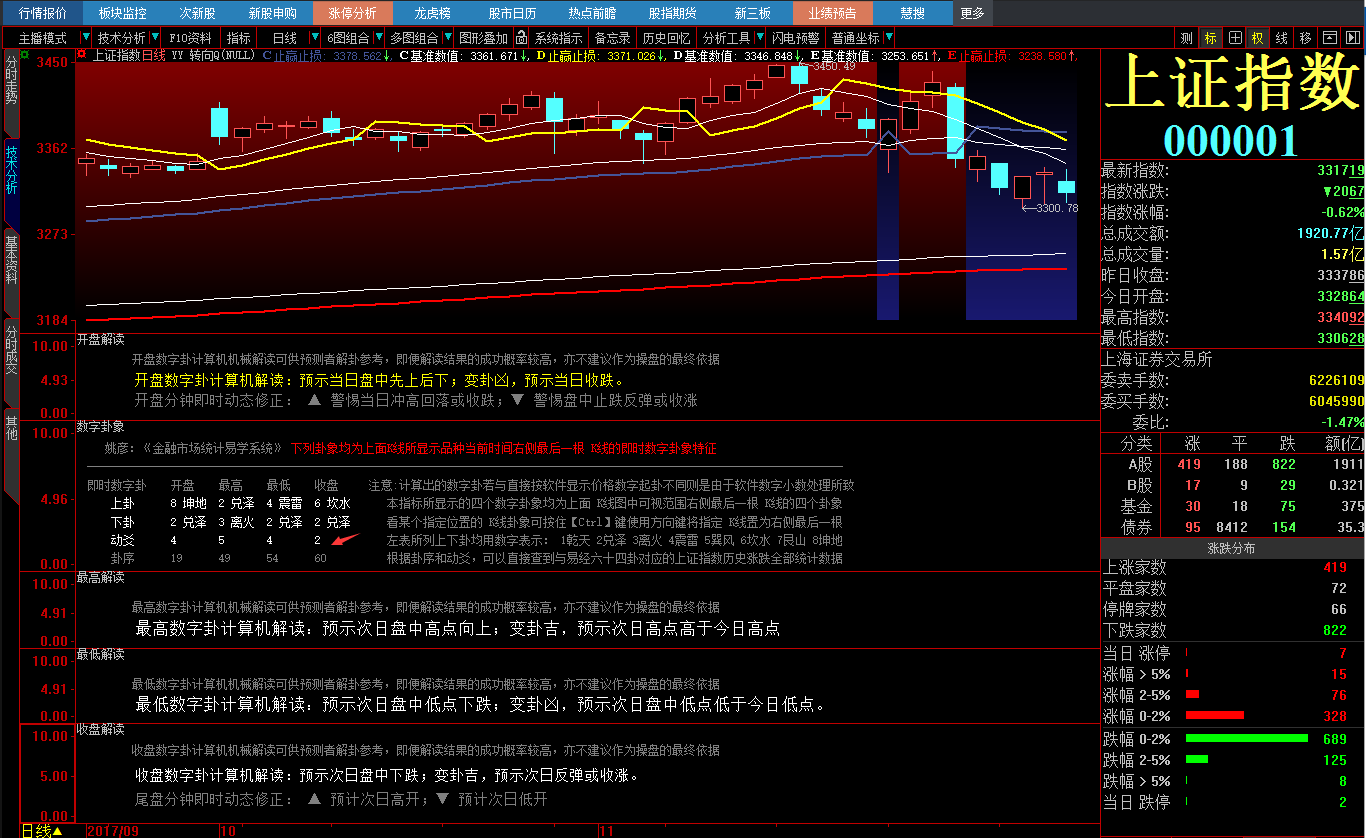1366x838 pixels.
Task: Click the 系统指示 toolbar button
Action: tap(558, 38)
